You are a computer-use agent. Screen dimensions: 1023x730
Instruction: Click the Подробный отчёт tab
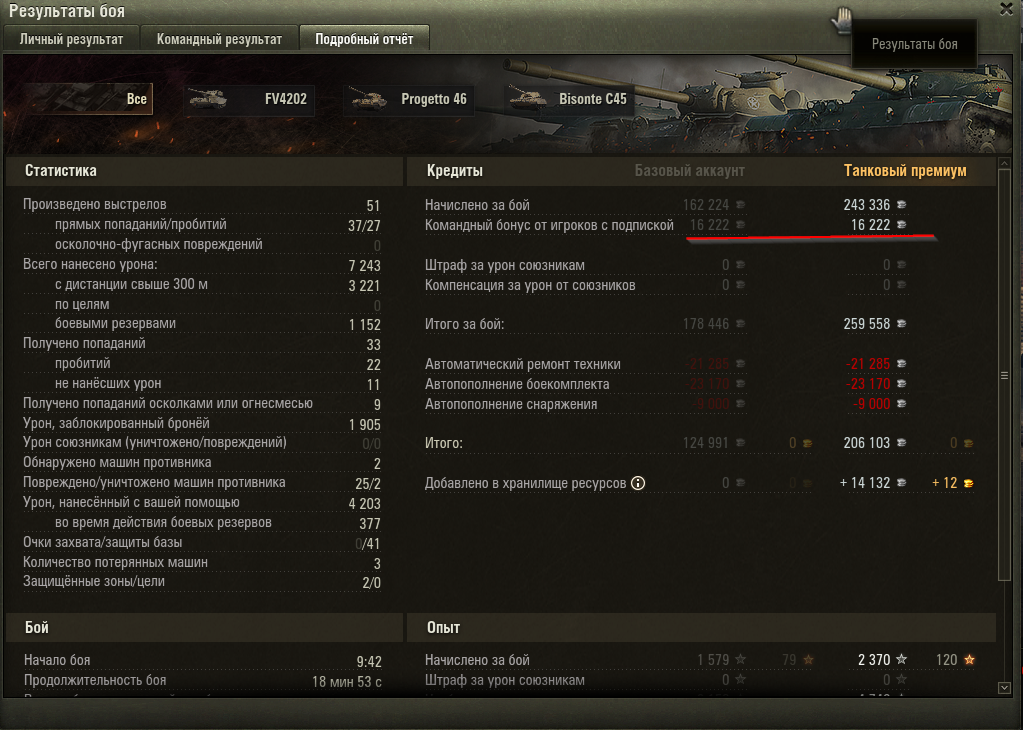point(364,39)
